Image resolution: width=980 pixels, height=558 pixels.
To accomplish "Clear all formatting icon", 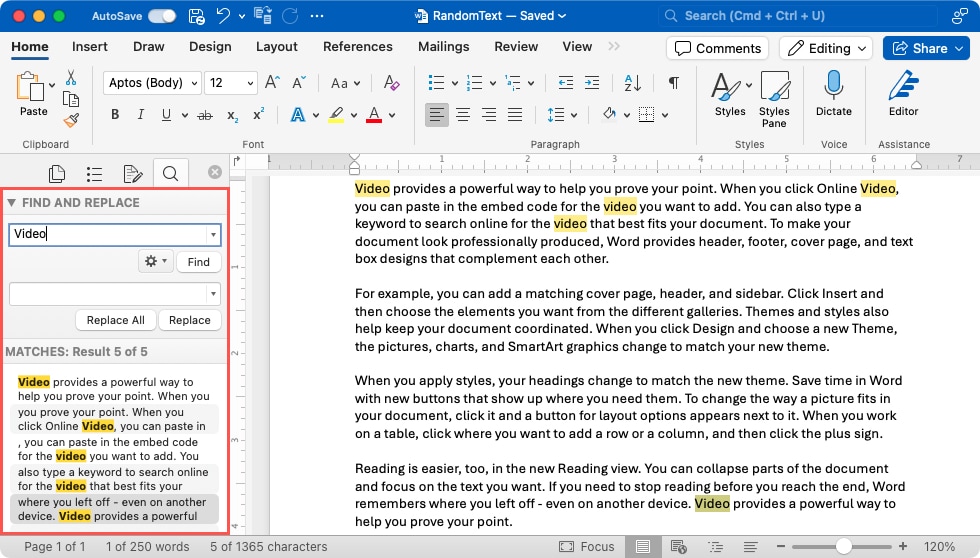I will click(391, 82).
